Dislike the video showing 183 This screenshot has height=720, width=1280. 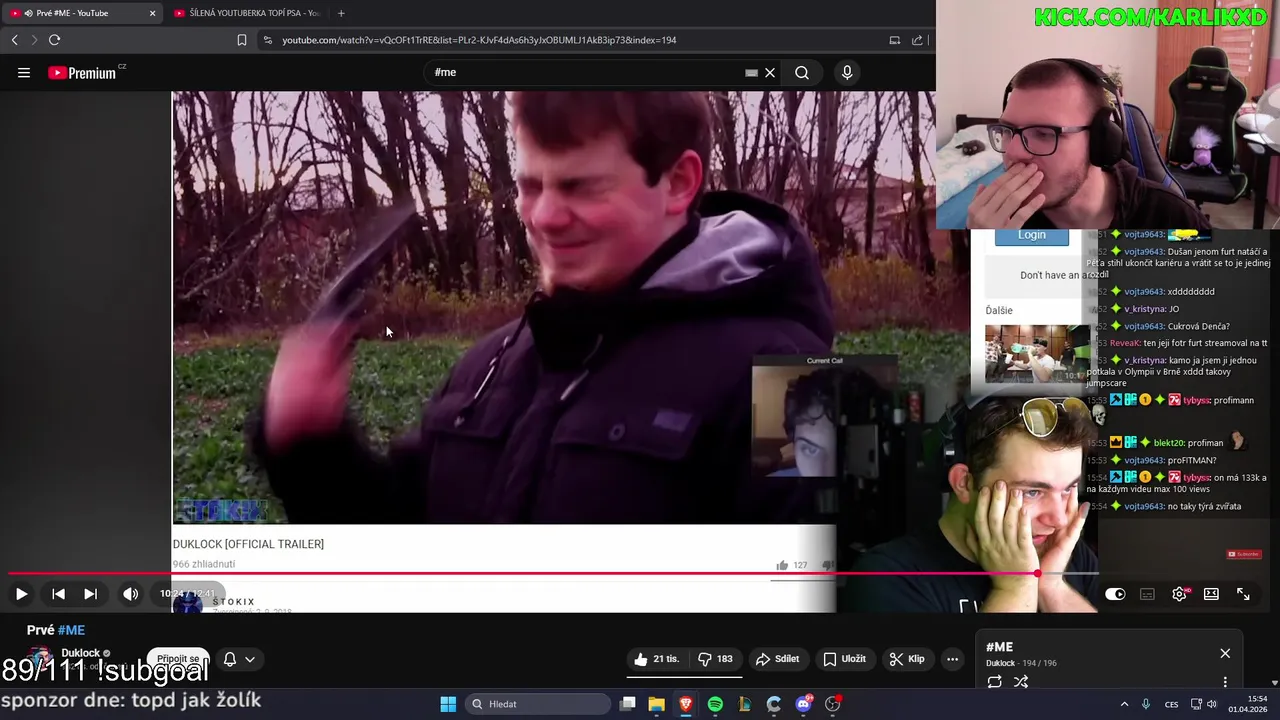coord(715,659)
